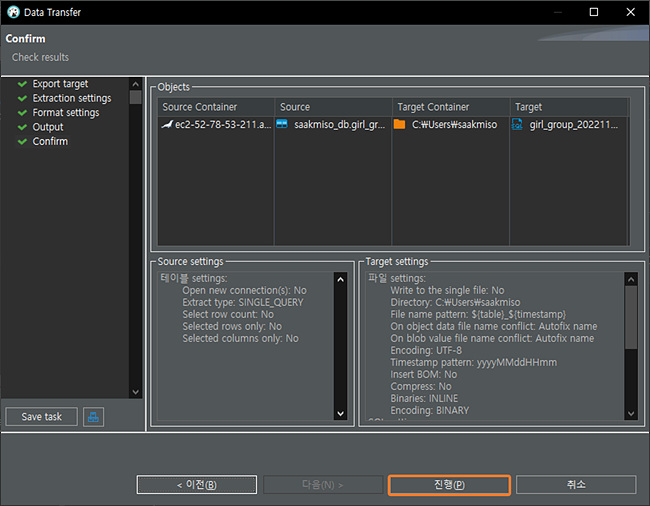The image size is (650, 506).
Task: Open the Output step
Action: pyautogui.click(x=48, y=127)
